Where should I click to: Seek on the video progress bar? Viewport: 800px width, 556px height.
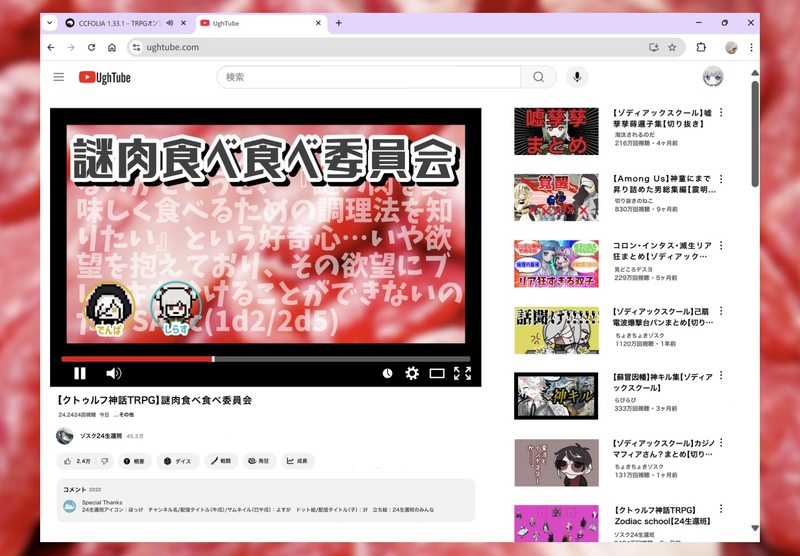pyautogui.click(x=265, y=359)
